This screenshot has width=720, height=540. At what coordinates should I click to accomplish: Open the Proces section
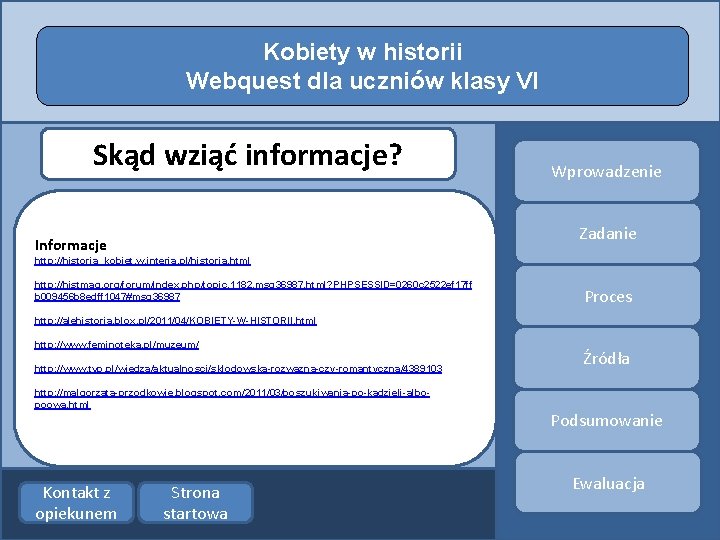(608, 296)
